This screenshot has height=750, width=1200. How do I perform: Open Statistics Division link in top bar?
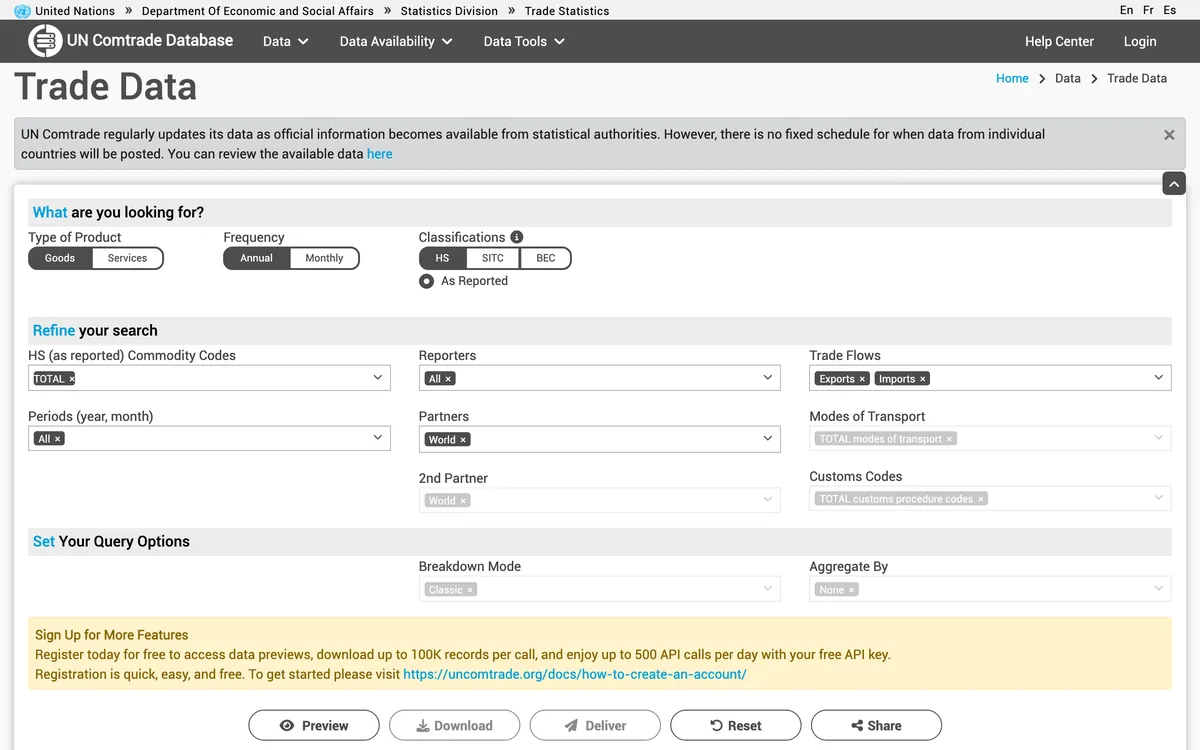pyautogui.click(x=449, y=11)
